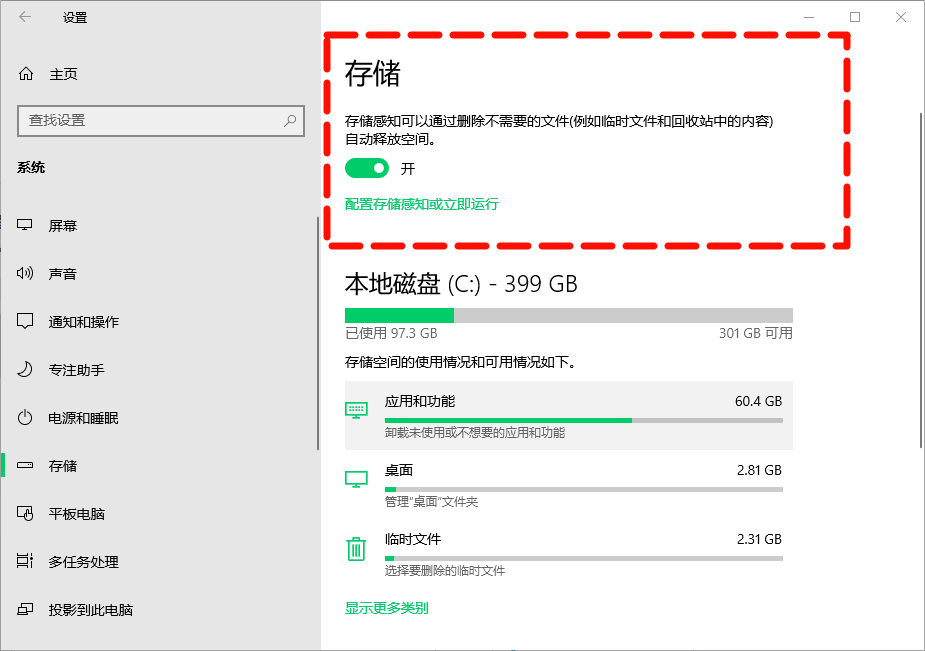Click the moon icon for 专注助手
Image resolution: width=925 pixels, height=651 pixels.
click(x=25, y=370)
